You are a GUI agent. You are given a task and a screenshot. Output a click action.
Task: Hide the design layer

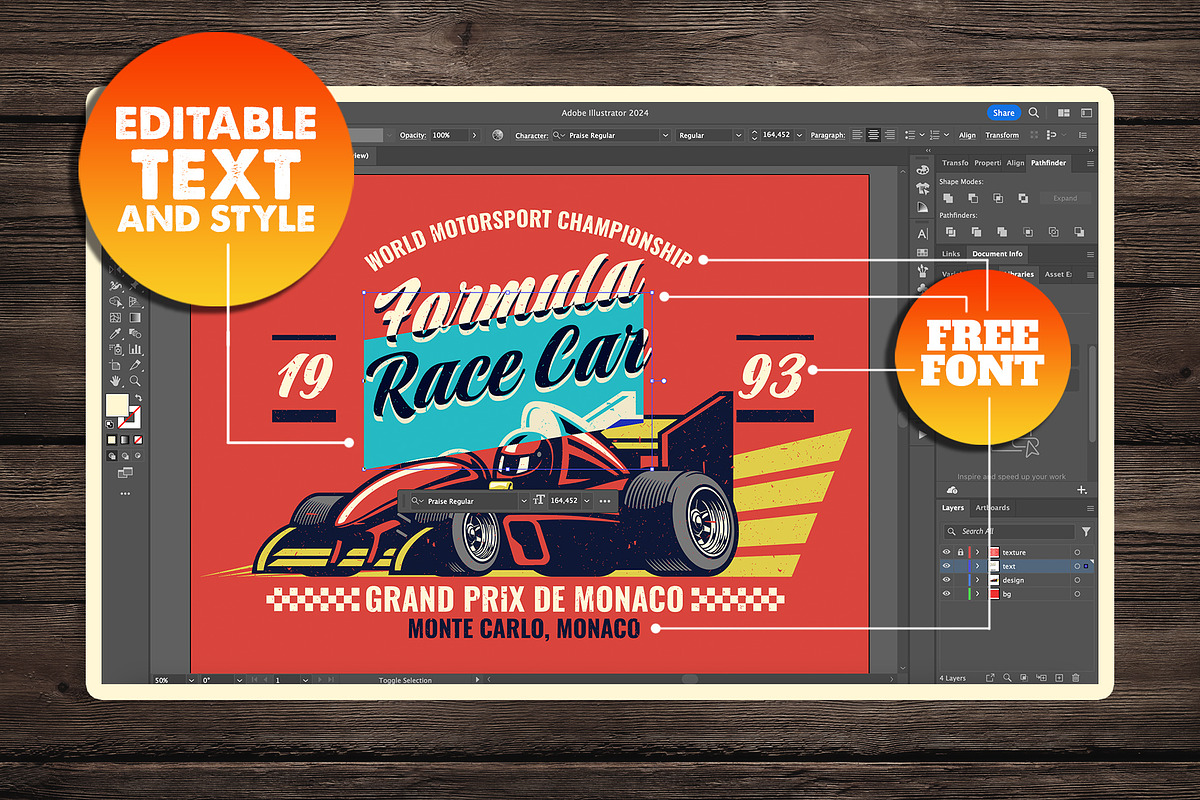point(946,580)
